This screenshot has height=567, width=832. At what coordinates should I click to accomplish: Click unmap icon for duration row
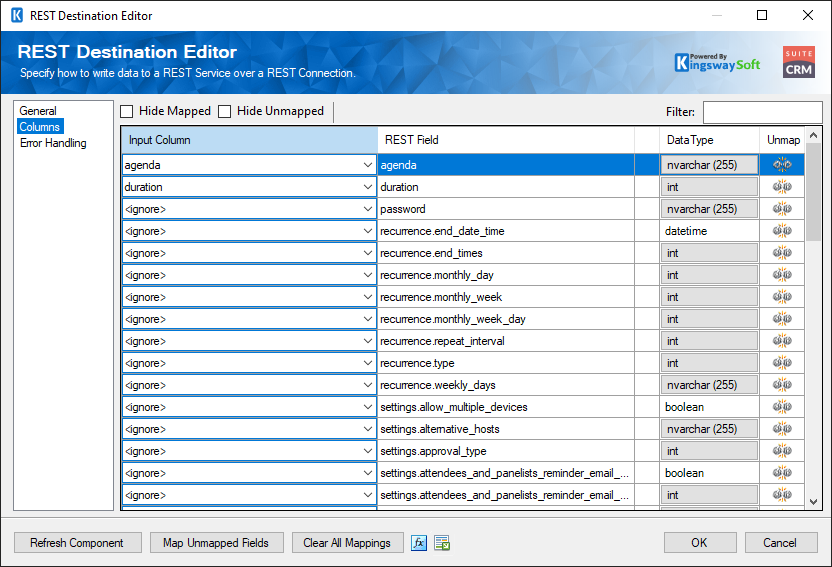[x=782, y=187]
